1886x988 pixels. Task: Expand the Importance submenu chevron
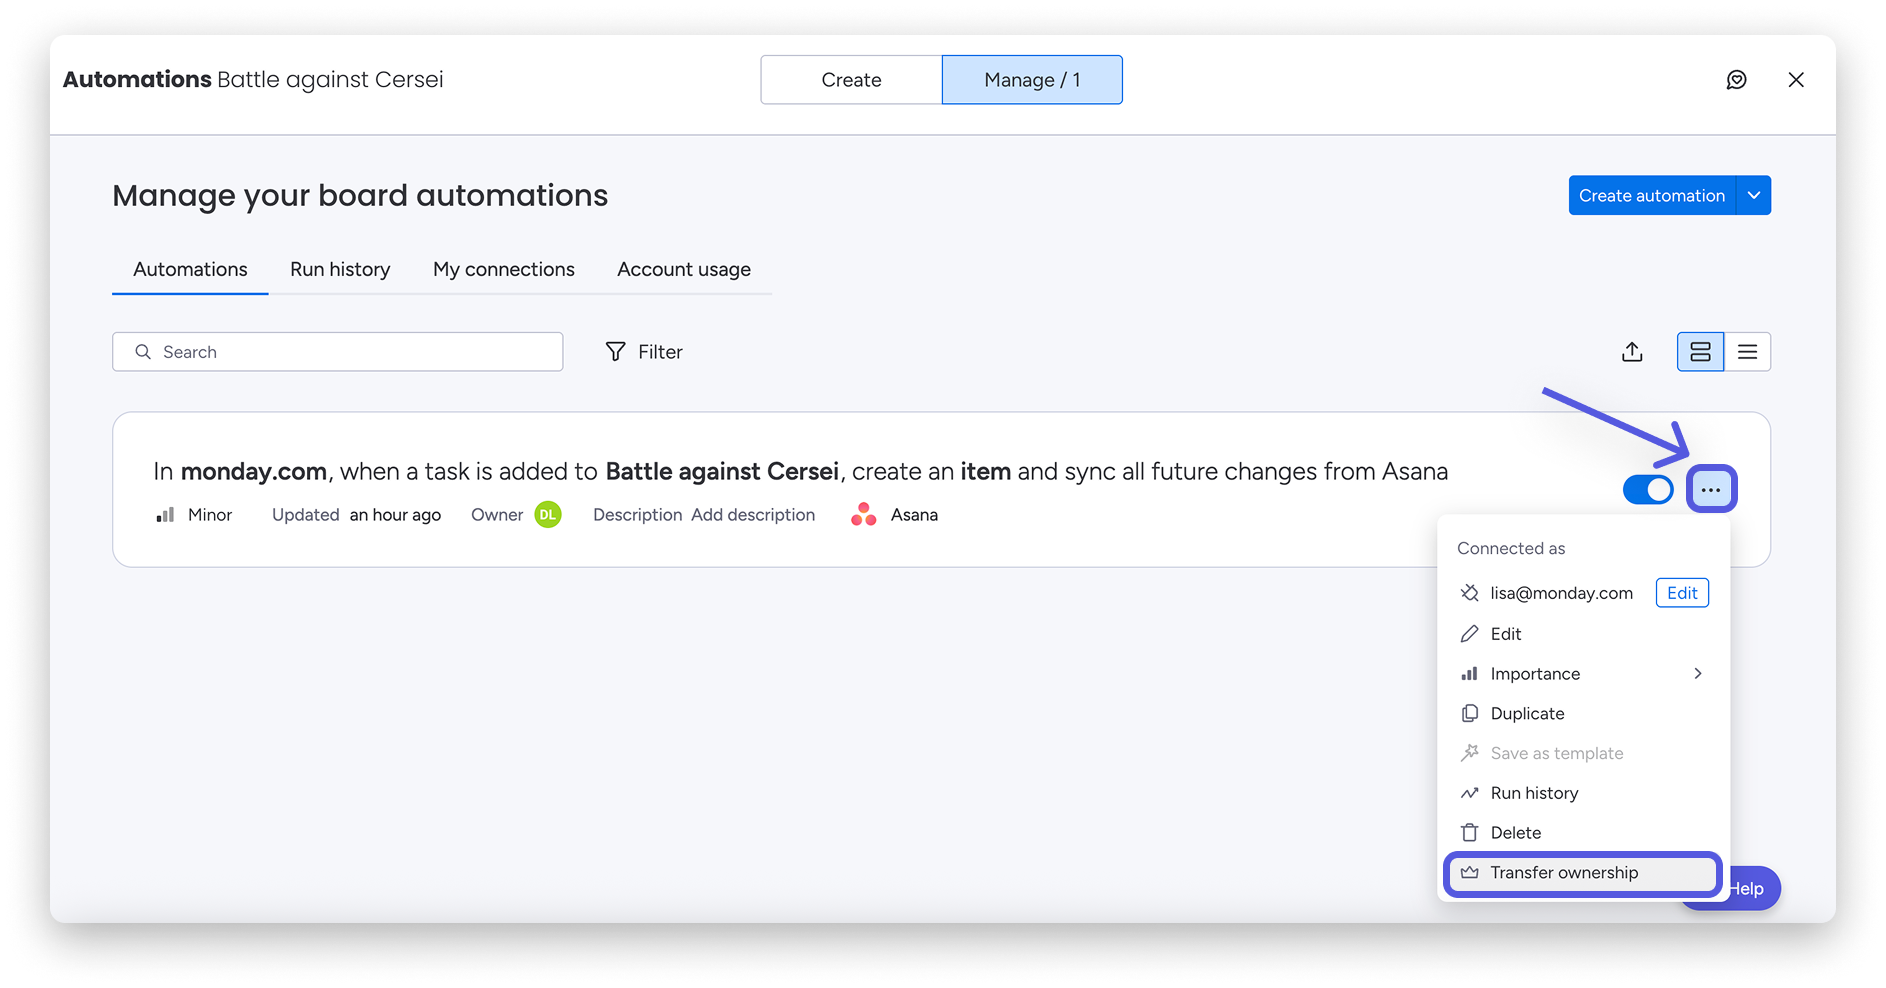[1698, 674]
